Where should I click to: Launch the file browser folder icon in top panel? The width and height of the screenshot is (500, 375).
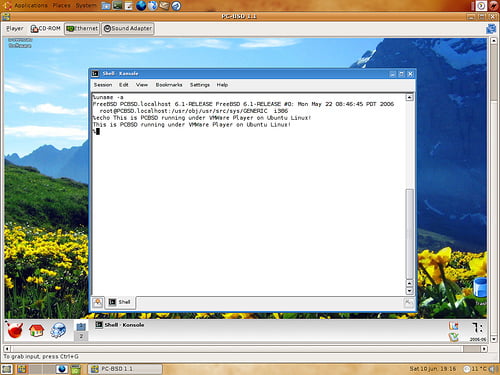click(106, 6)
